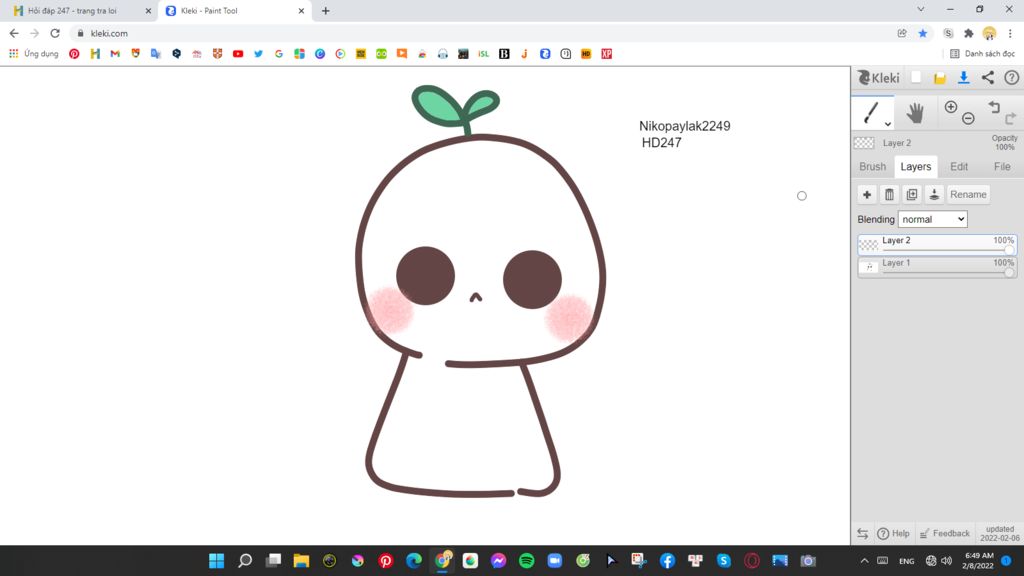Flip the panel side with arrows icon

point(863,534)
